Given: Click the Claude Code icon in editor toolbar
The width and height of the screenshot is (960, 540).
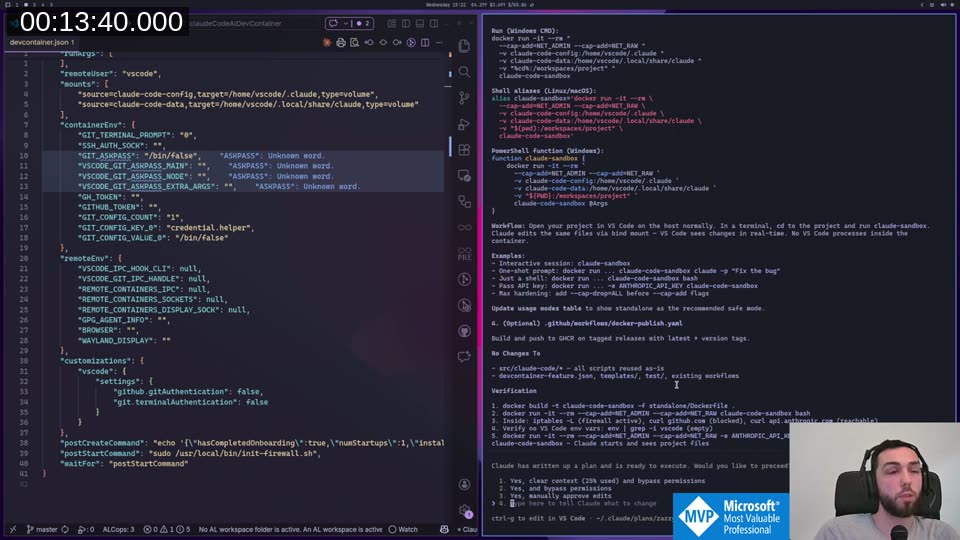Looking at the screenshot, I should point(327,43).
